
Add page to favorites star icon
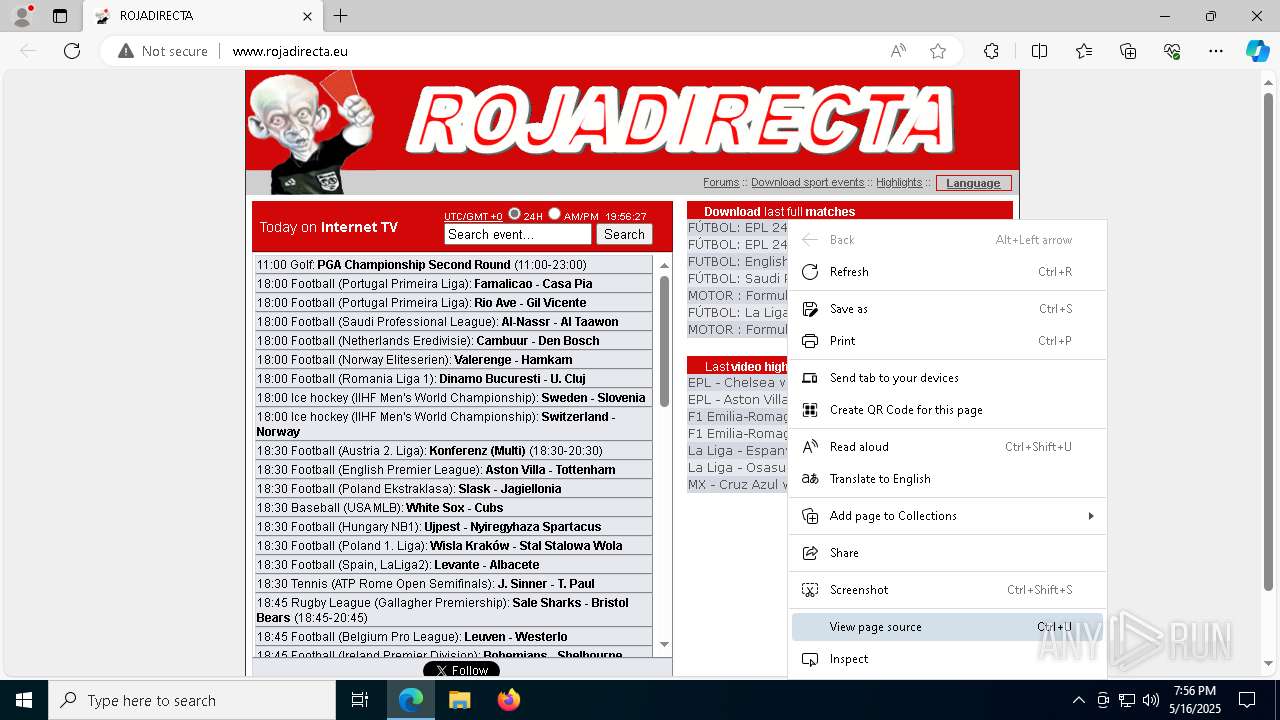click(x=937, y=51)
